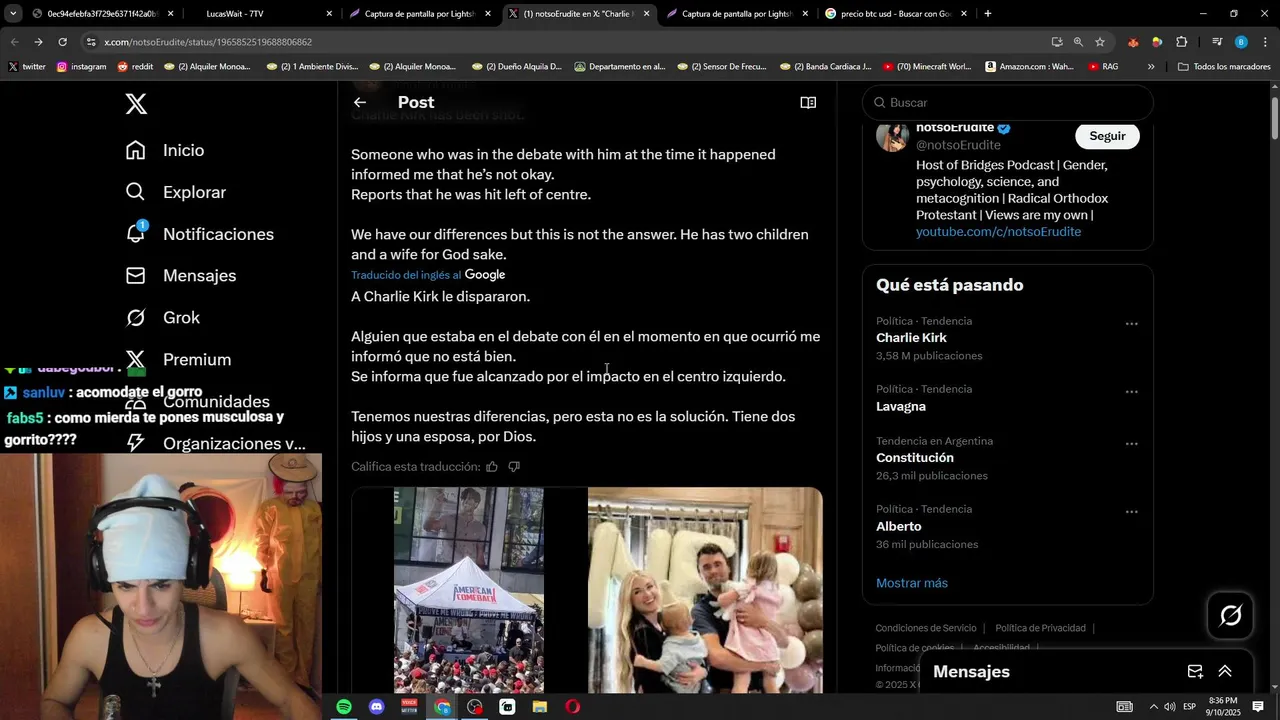The width and height of the screenshot is (1280, 720).
Task: Click Seguir to follow notsoErudite
Action: point(1107,136)
